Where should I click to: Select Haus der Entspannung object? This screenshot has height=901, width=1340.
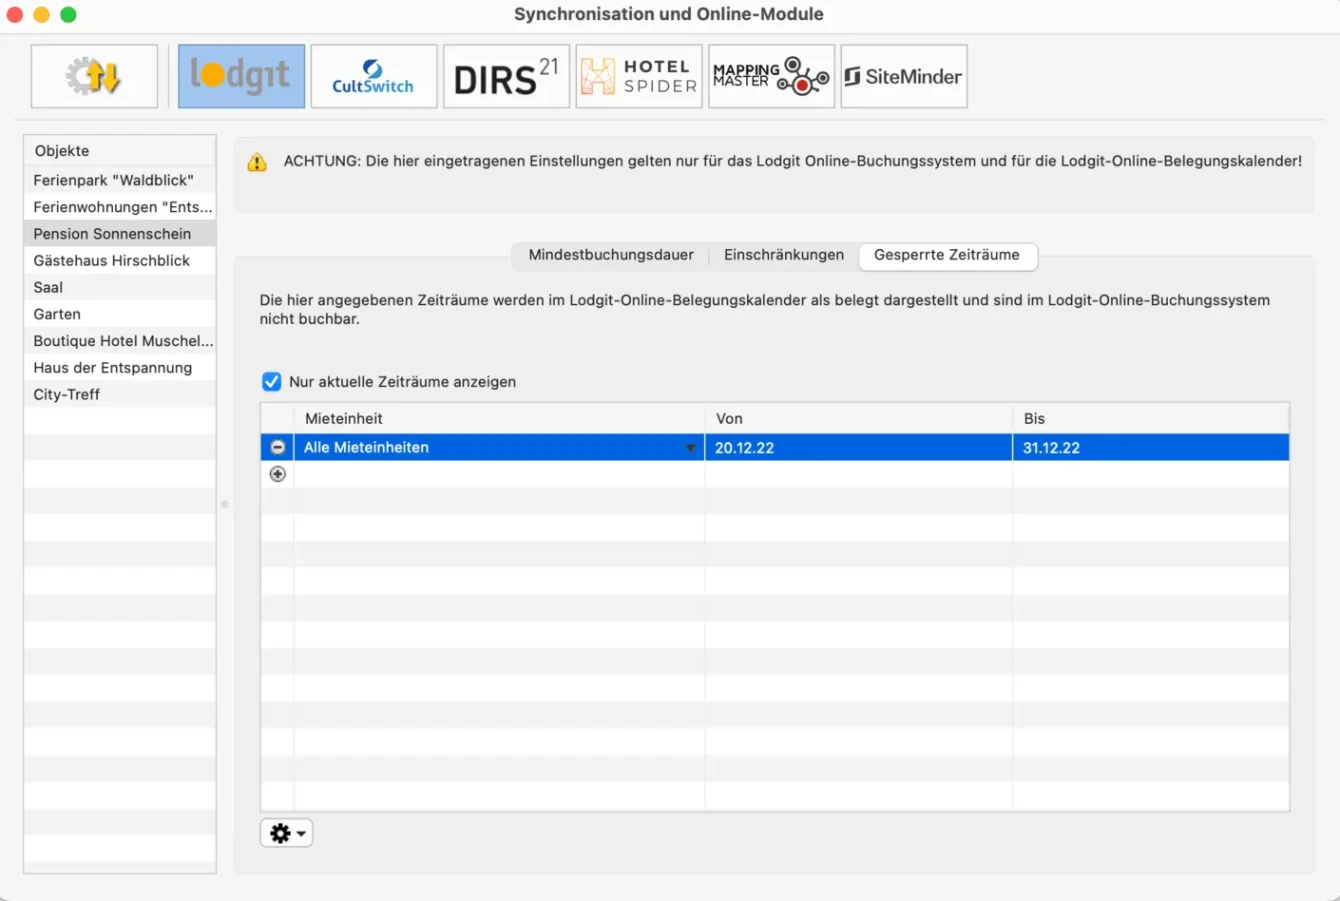(x=120, y=367)
